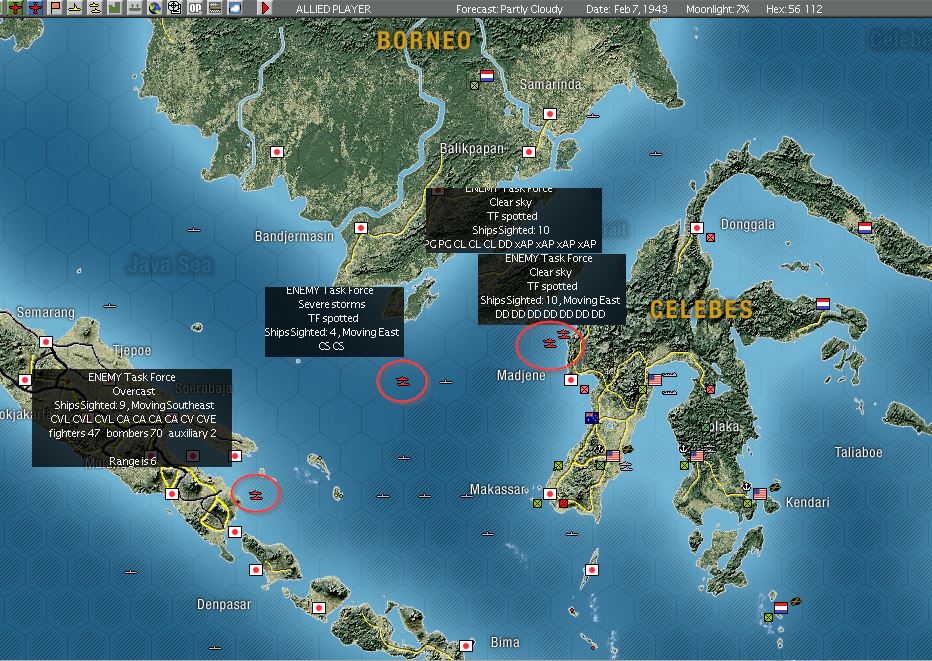
Task: Click the red marker south of Makassar base
Action: [563, 503]
